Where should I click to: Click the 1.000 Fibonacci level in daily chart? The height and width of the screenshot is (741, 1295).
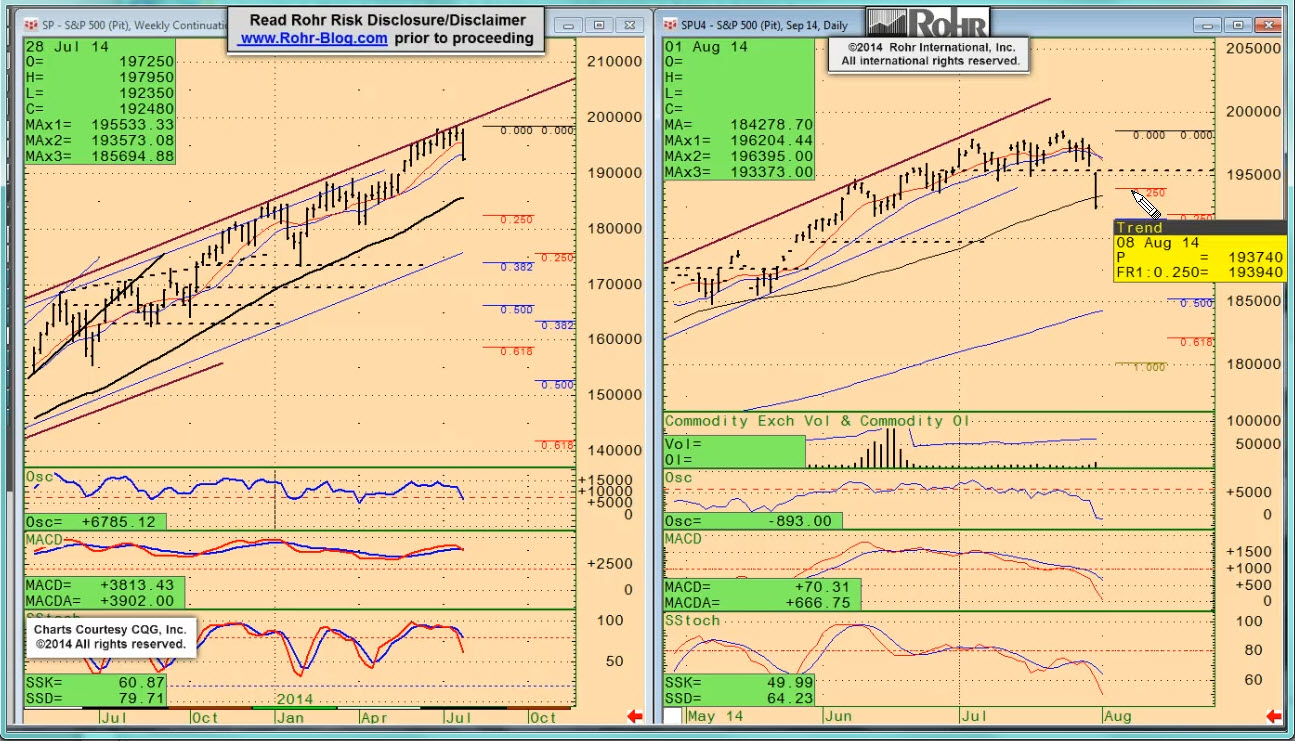click(1148, 367)
